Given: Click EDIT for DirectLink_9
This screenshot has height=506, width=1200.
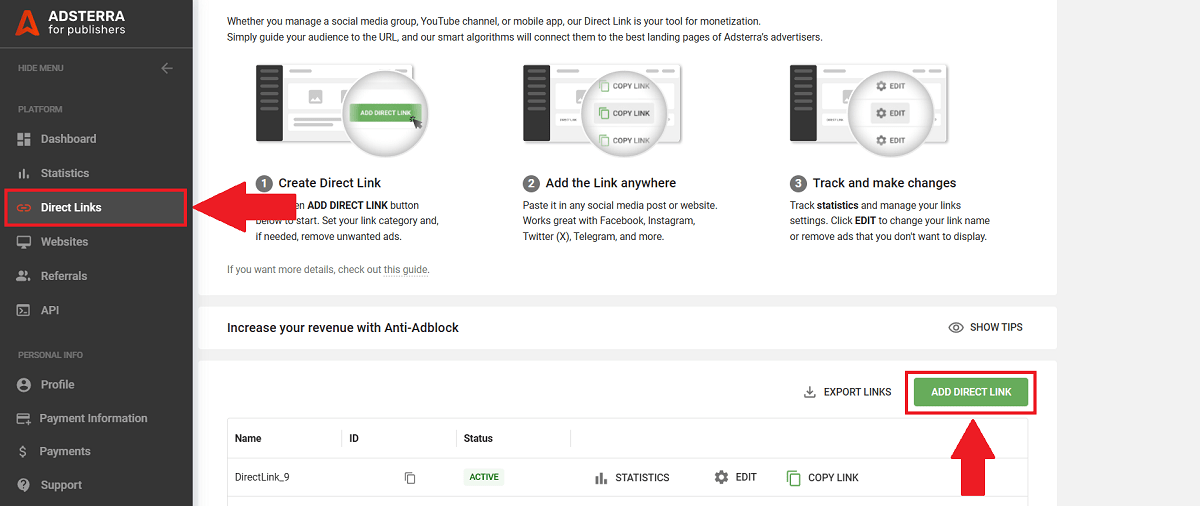Looking at the screenshot, I should tap(735, 477).
